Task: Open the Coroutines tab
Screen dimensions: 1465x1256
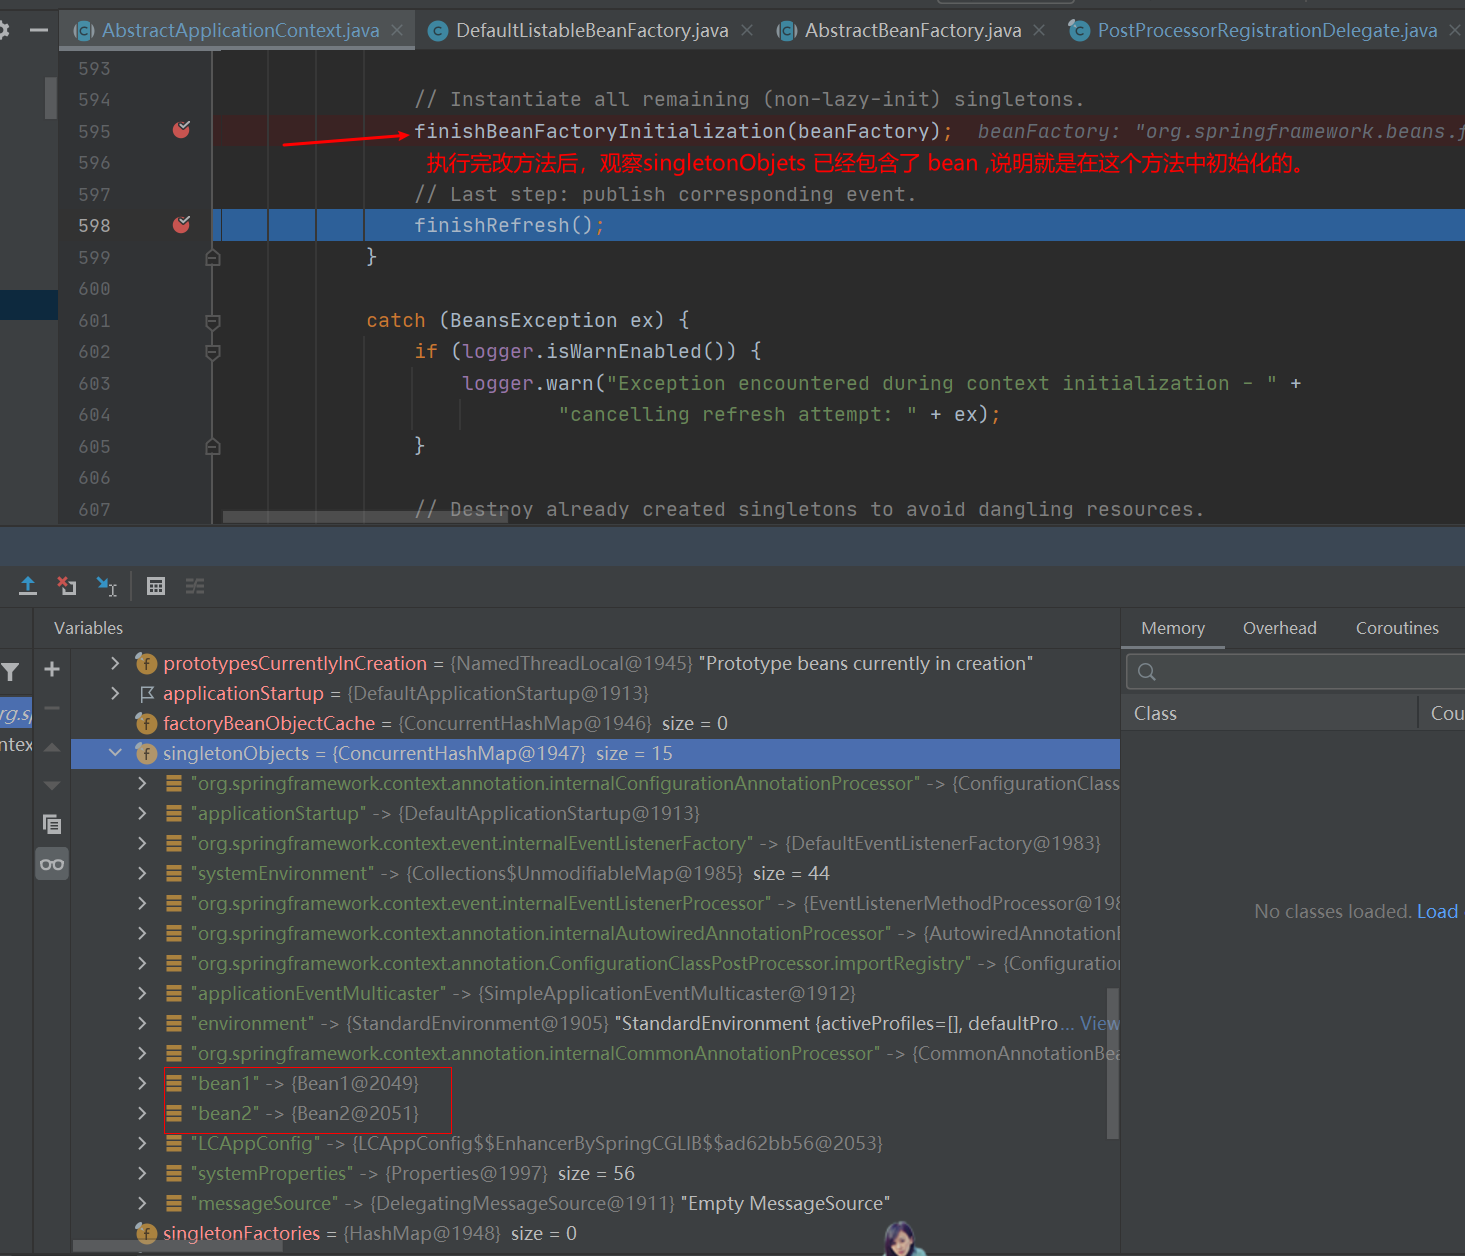Action: (1397, 628)
